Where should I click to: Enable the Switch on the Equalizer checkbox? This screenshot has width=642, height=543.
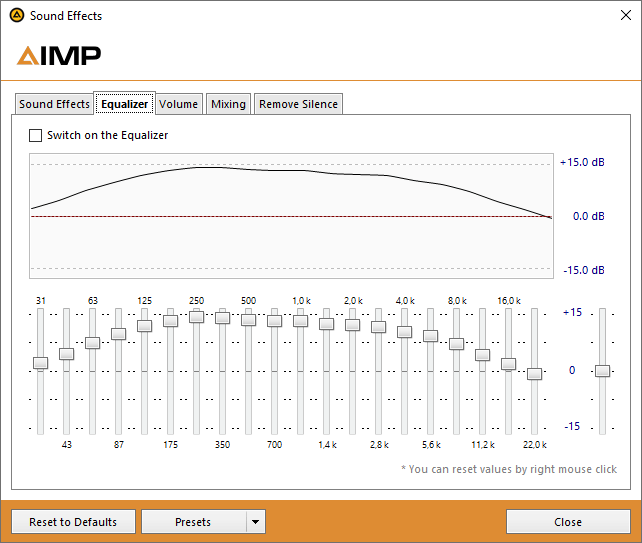click(37, 135)
